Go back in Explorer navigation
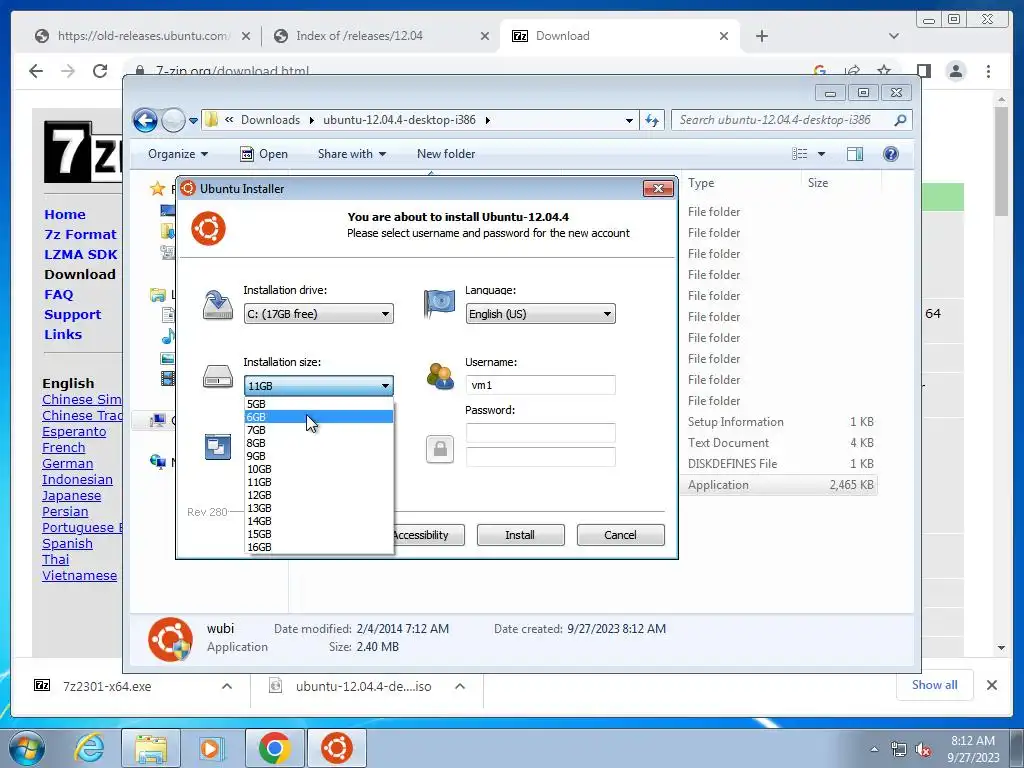 pyautogui.click(x=145, y=120)
